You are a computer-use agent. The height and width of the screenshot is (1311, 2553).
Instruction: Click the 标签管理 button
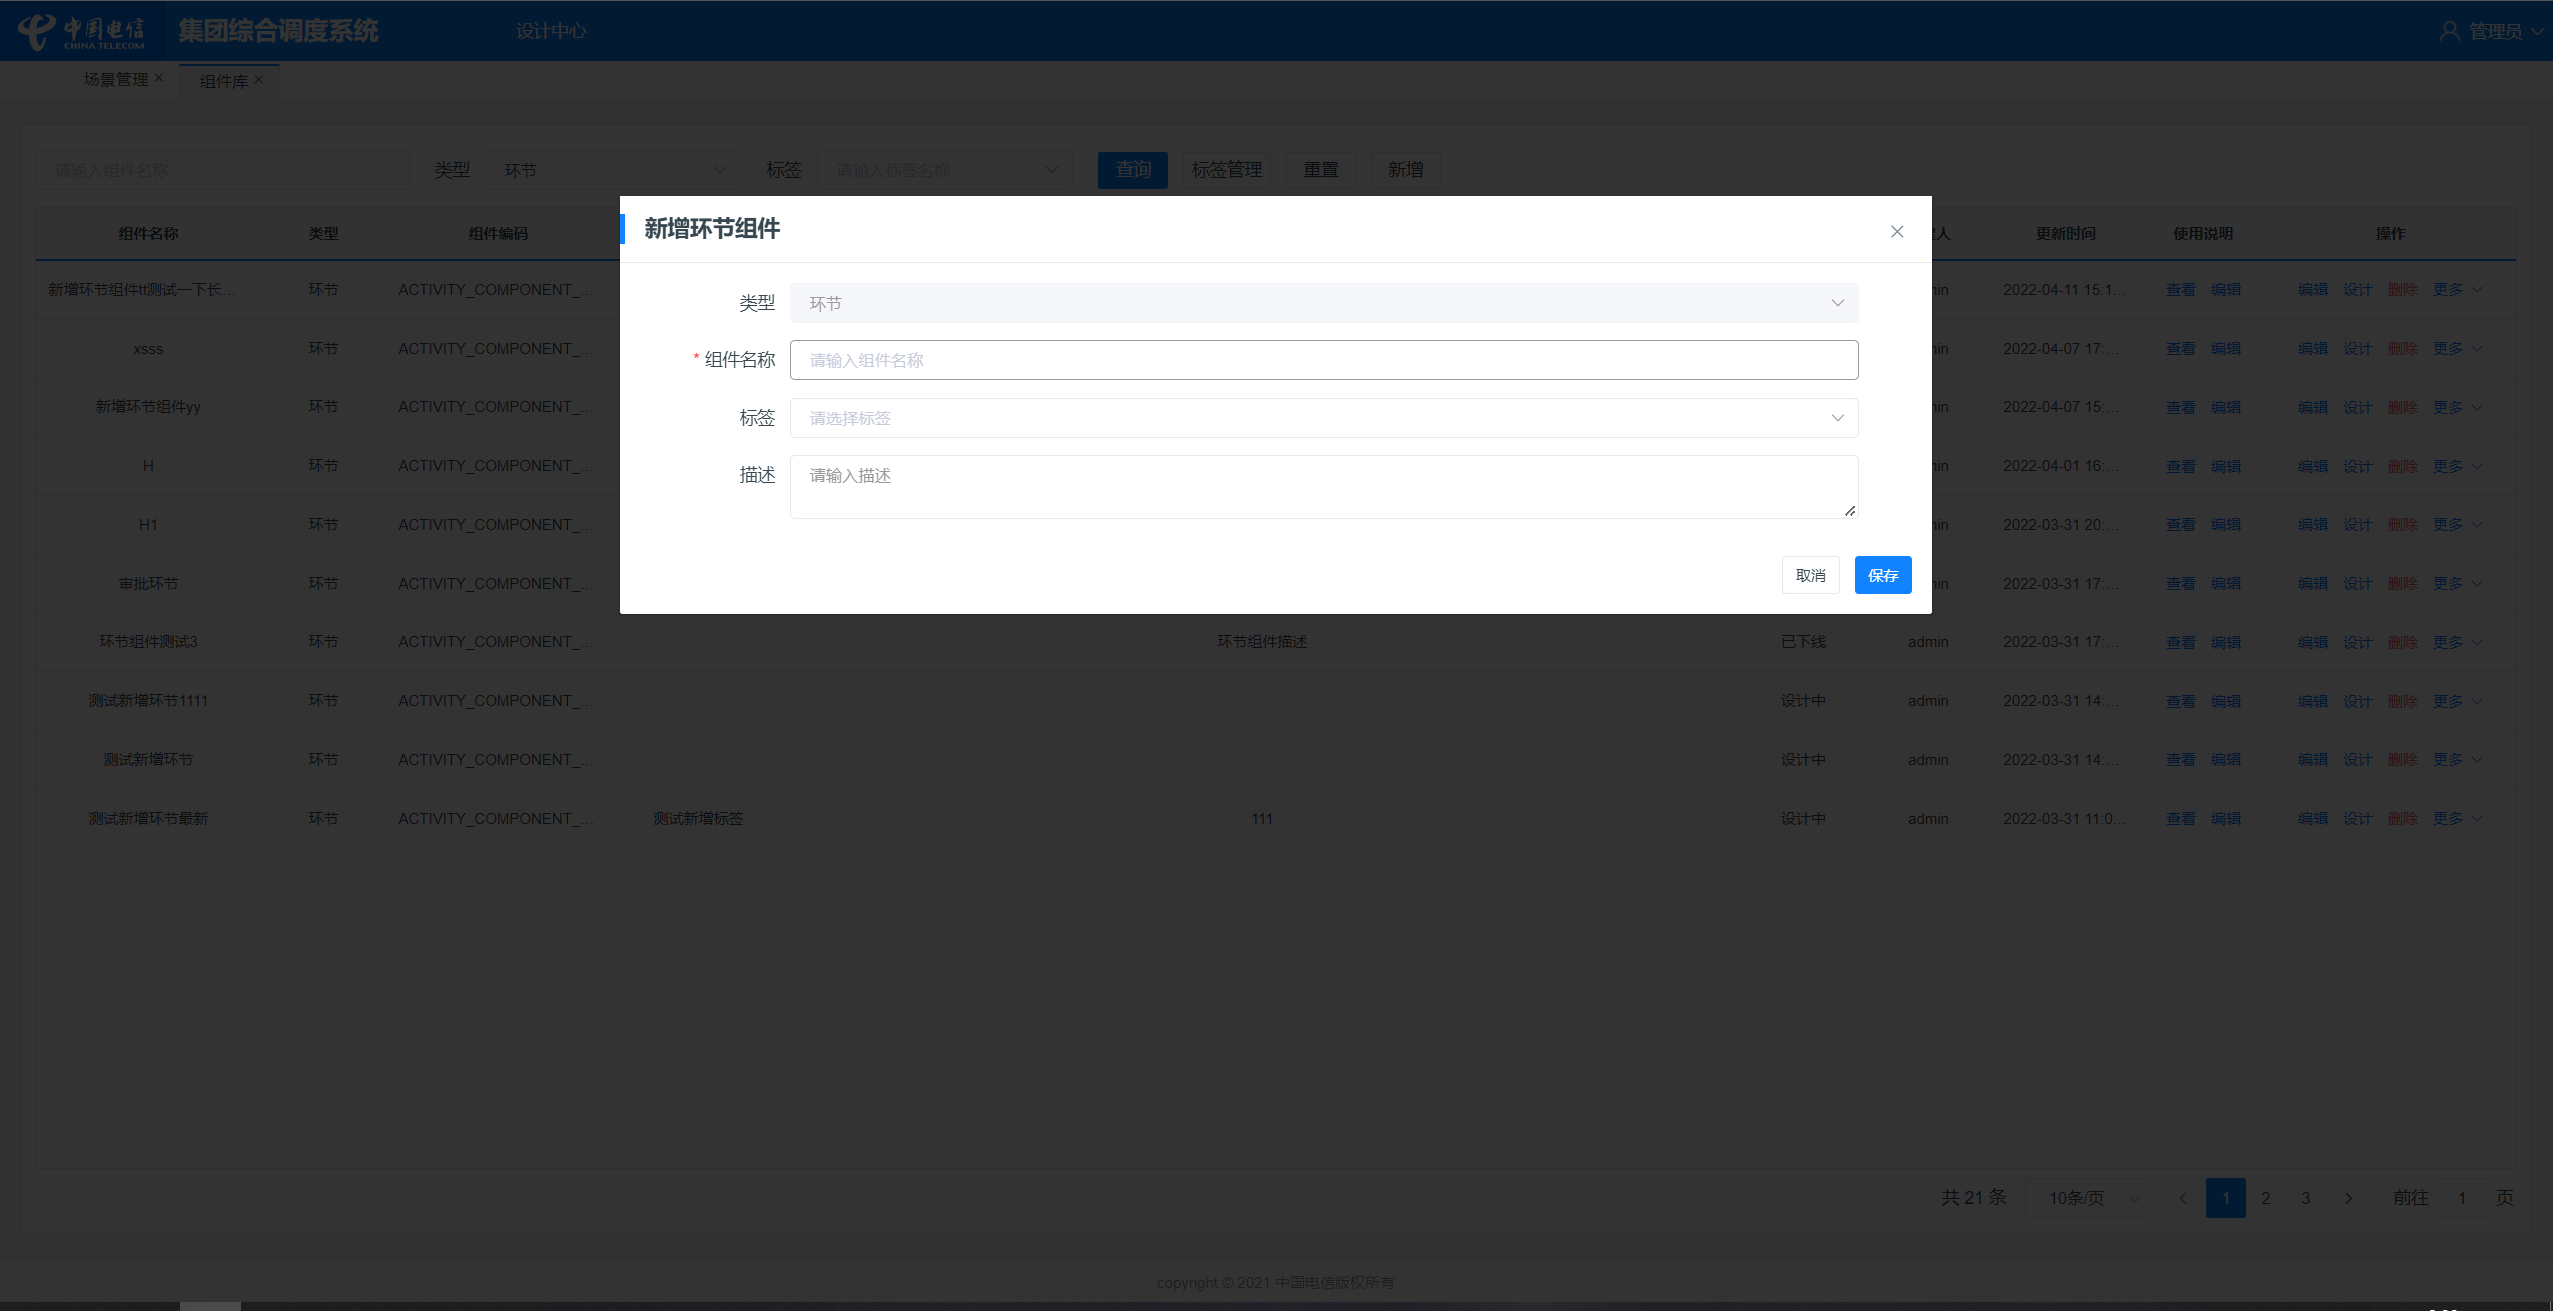pos(1227,170)
